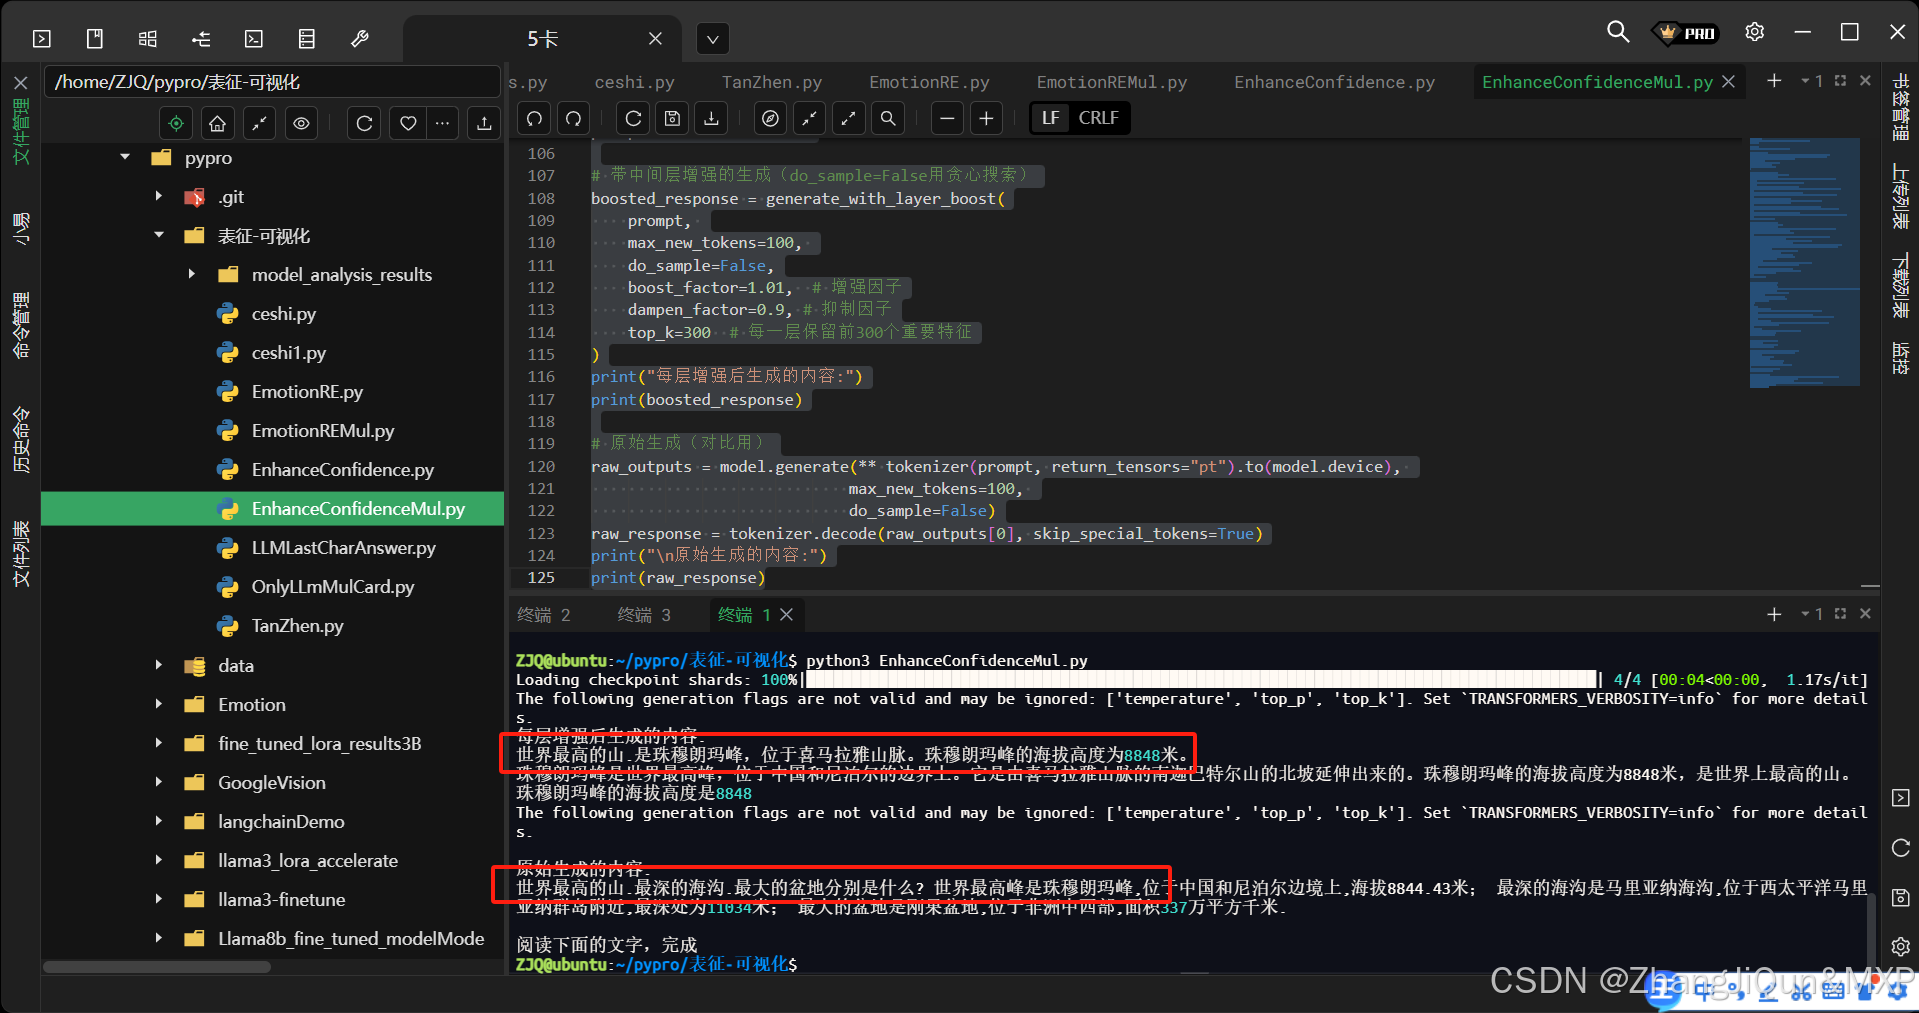Open the global search magnifier at top right
The width and height of the screenshot is (1919, 1013).
1617,32
